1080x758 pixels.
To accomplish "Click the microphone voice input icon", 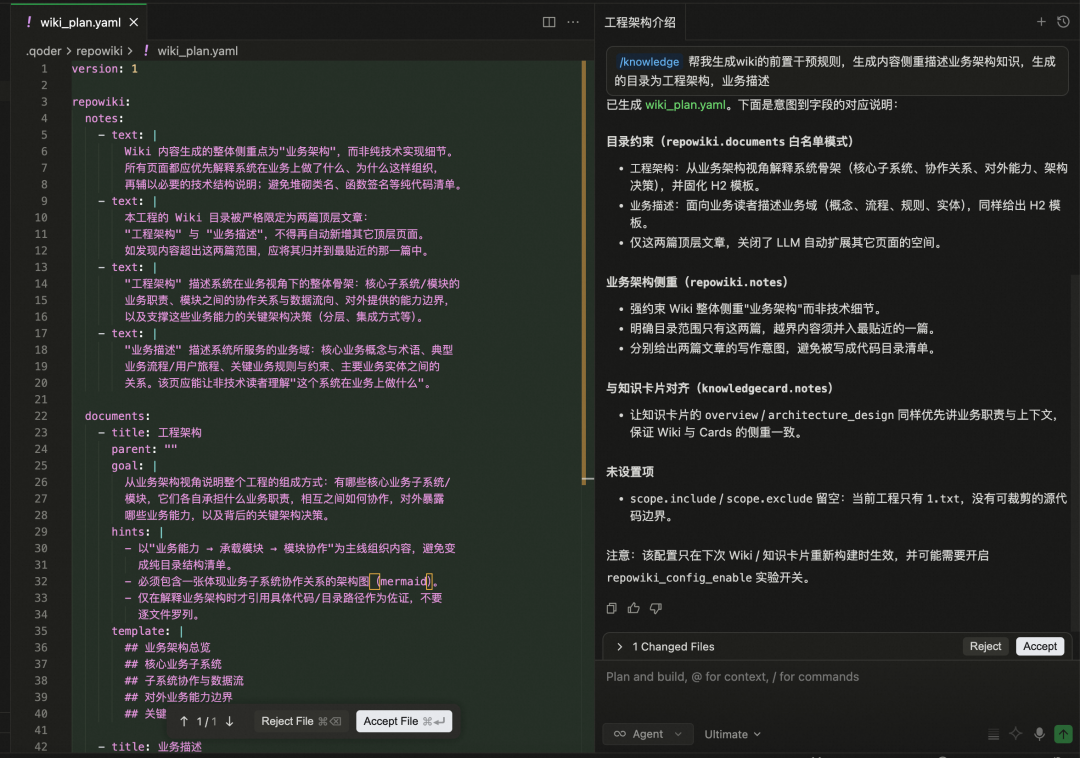I will [1039, 734].
